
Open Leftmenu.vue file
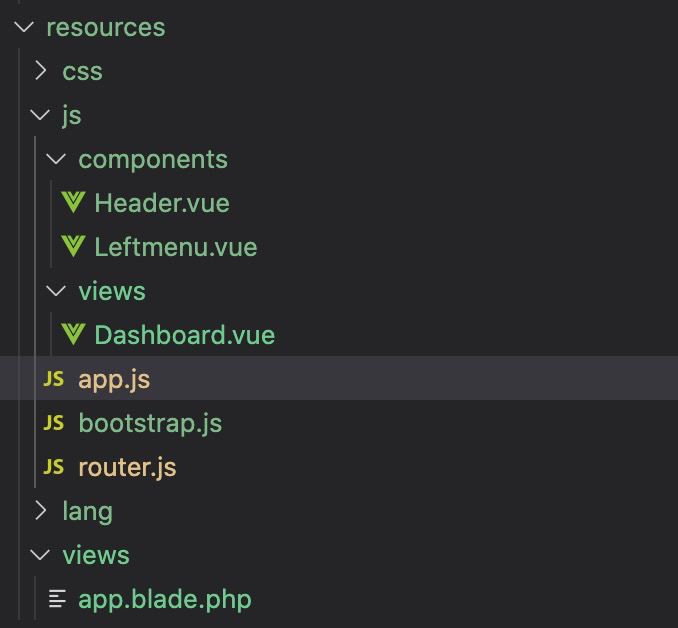coord(176,247)
